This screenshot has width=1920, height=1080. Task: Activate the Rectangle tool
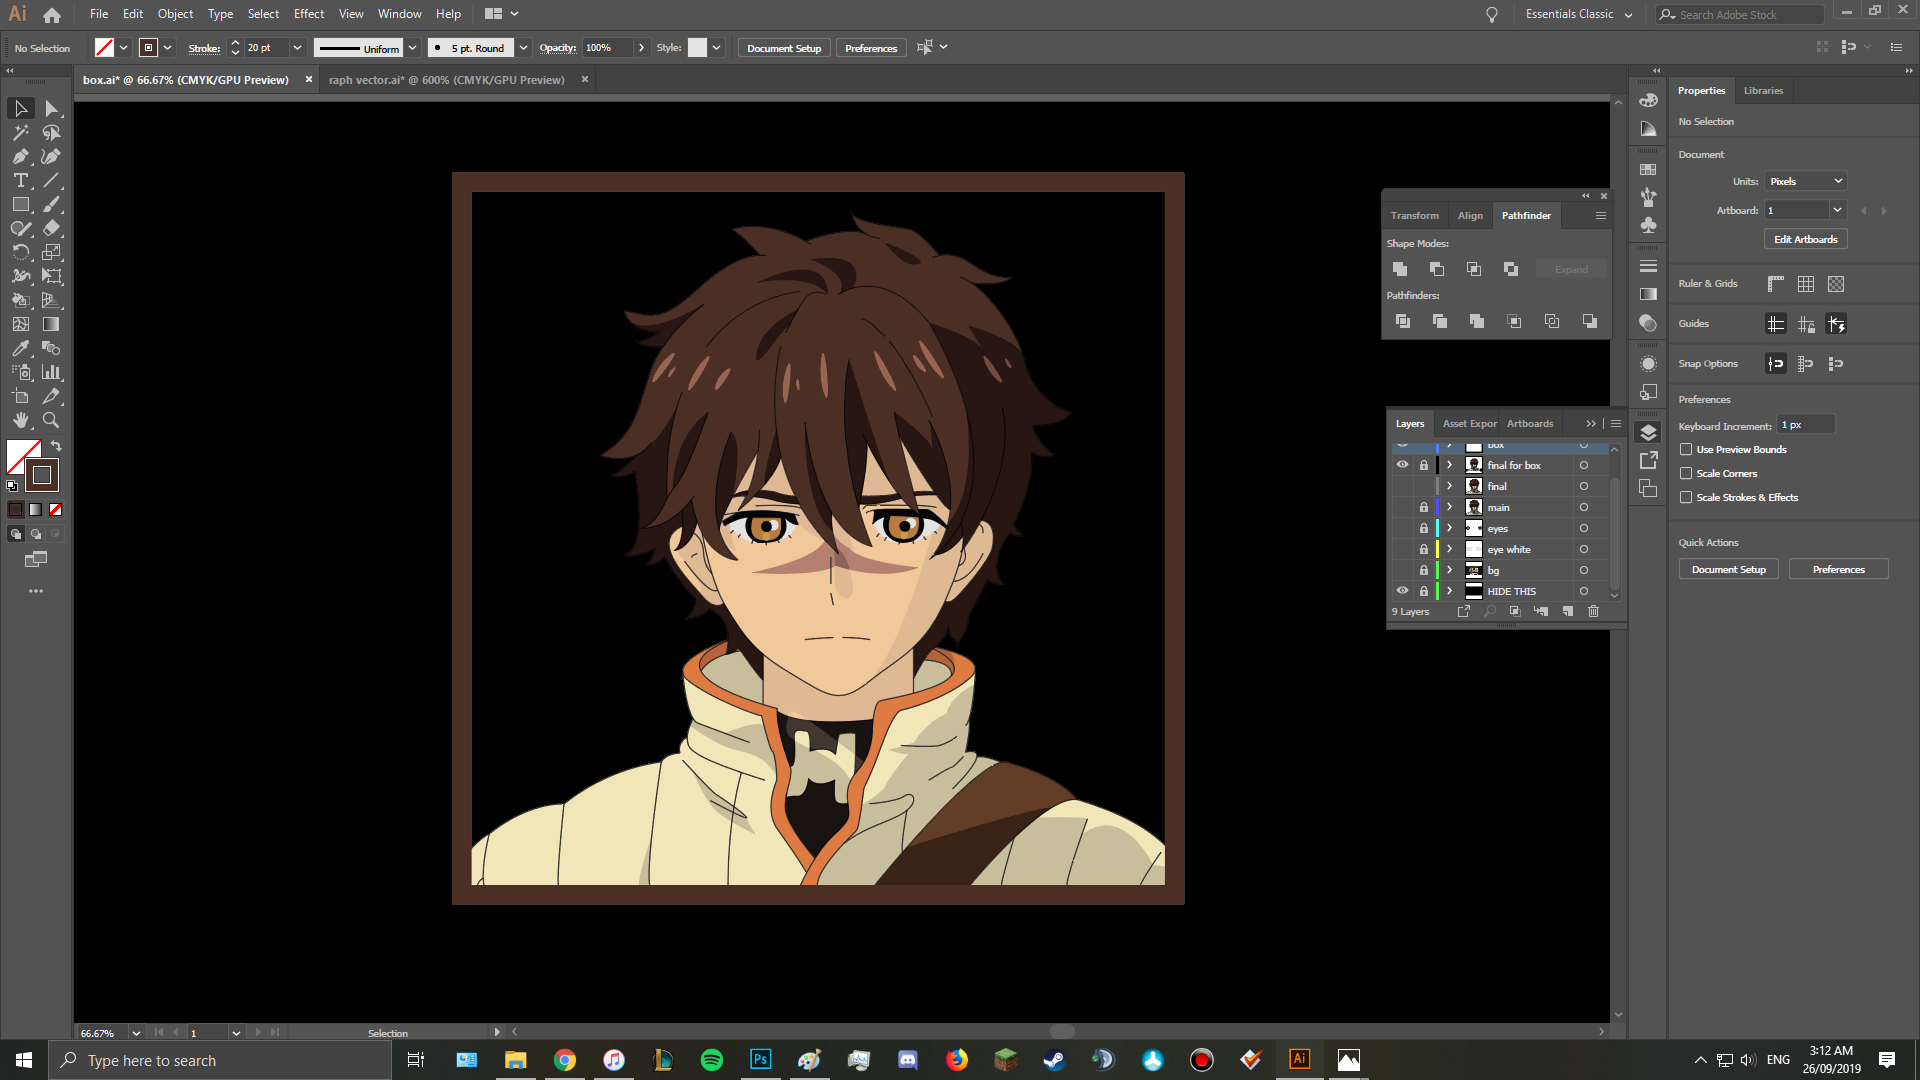pyautogui.click(x=20, y=204)
